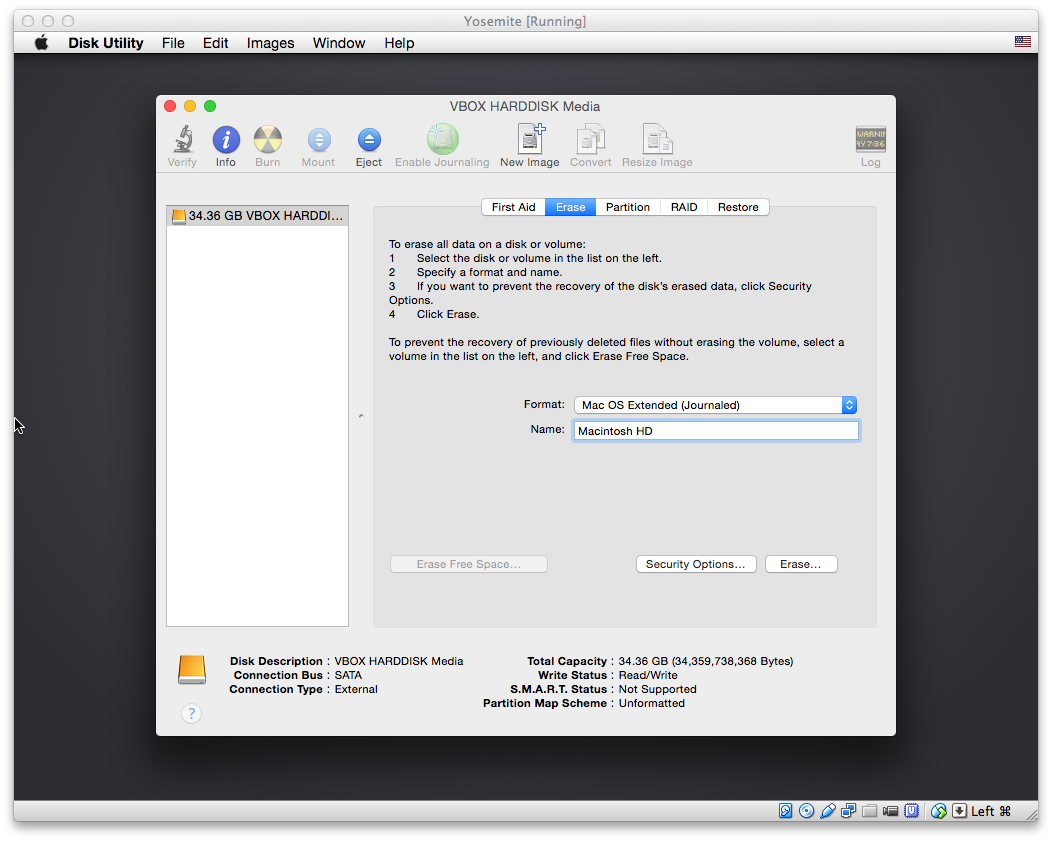The width and height of the screenshot is (1052, 841).
Task: Click the Name text field
Action: (715, 431)
